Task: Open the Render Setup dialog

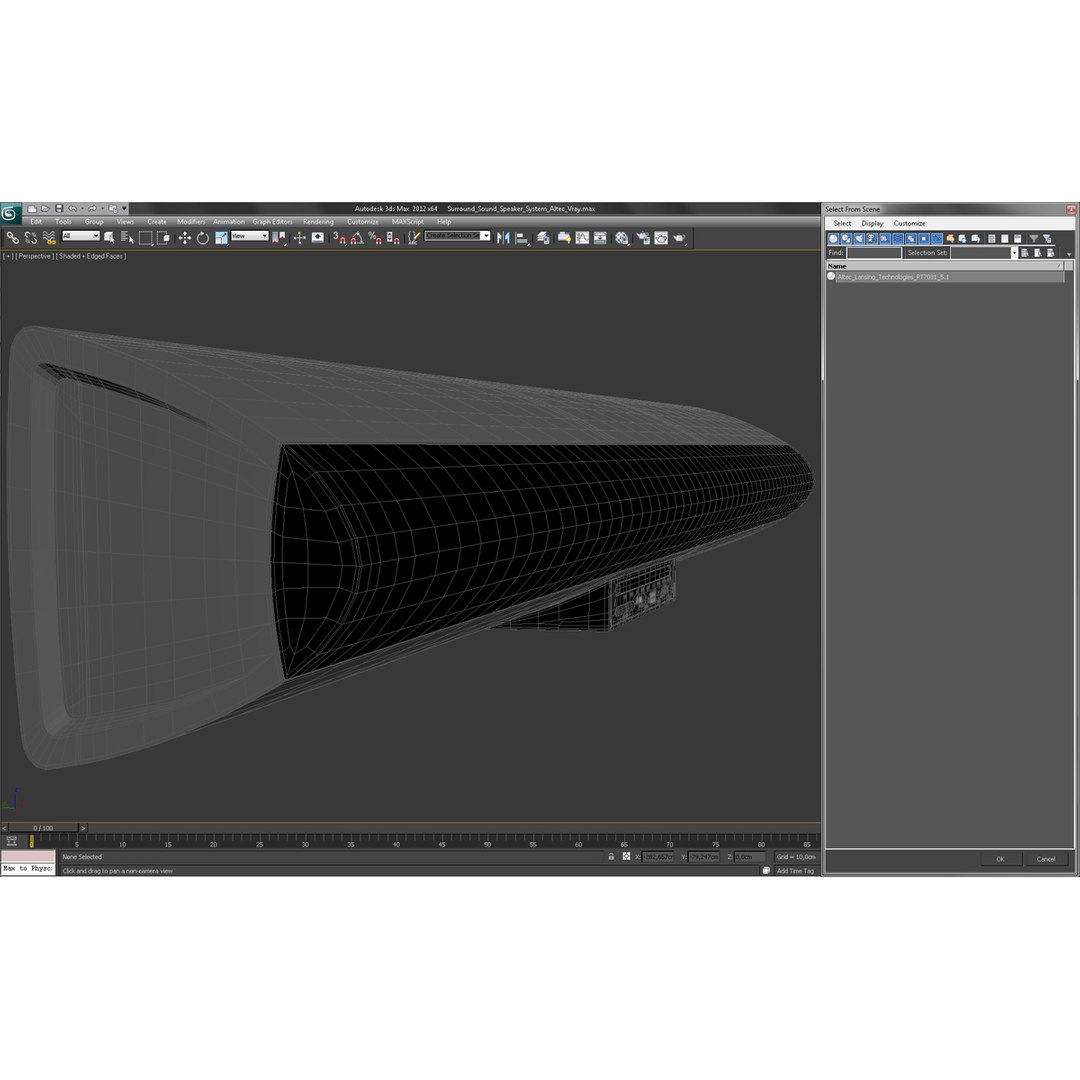Action: 643,238
